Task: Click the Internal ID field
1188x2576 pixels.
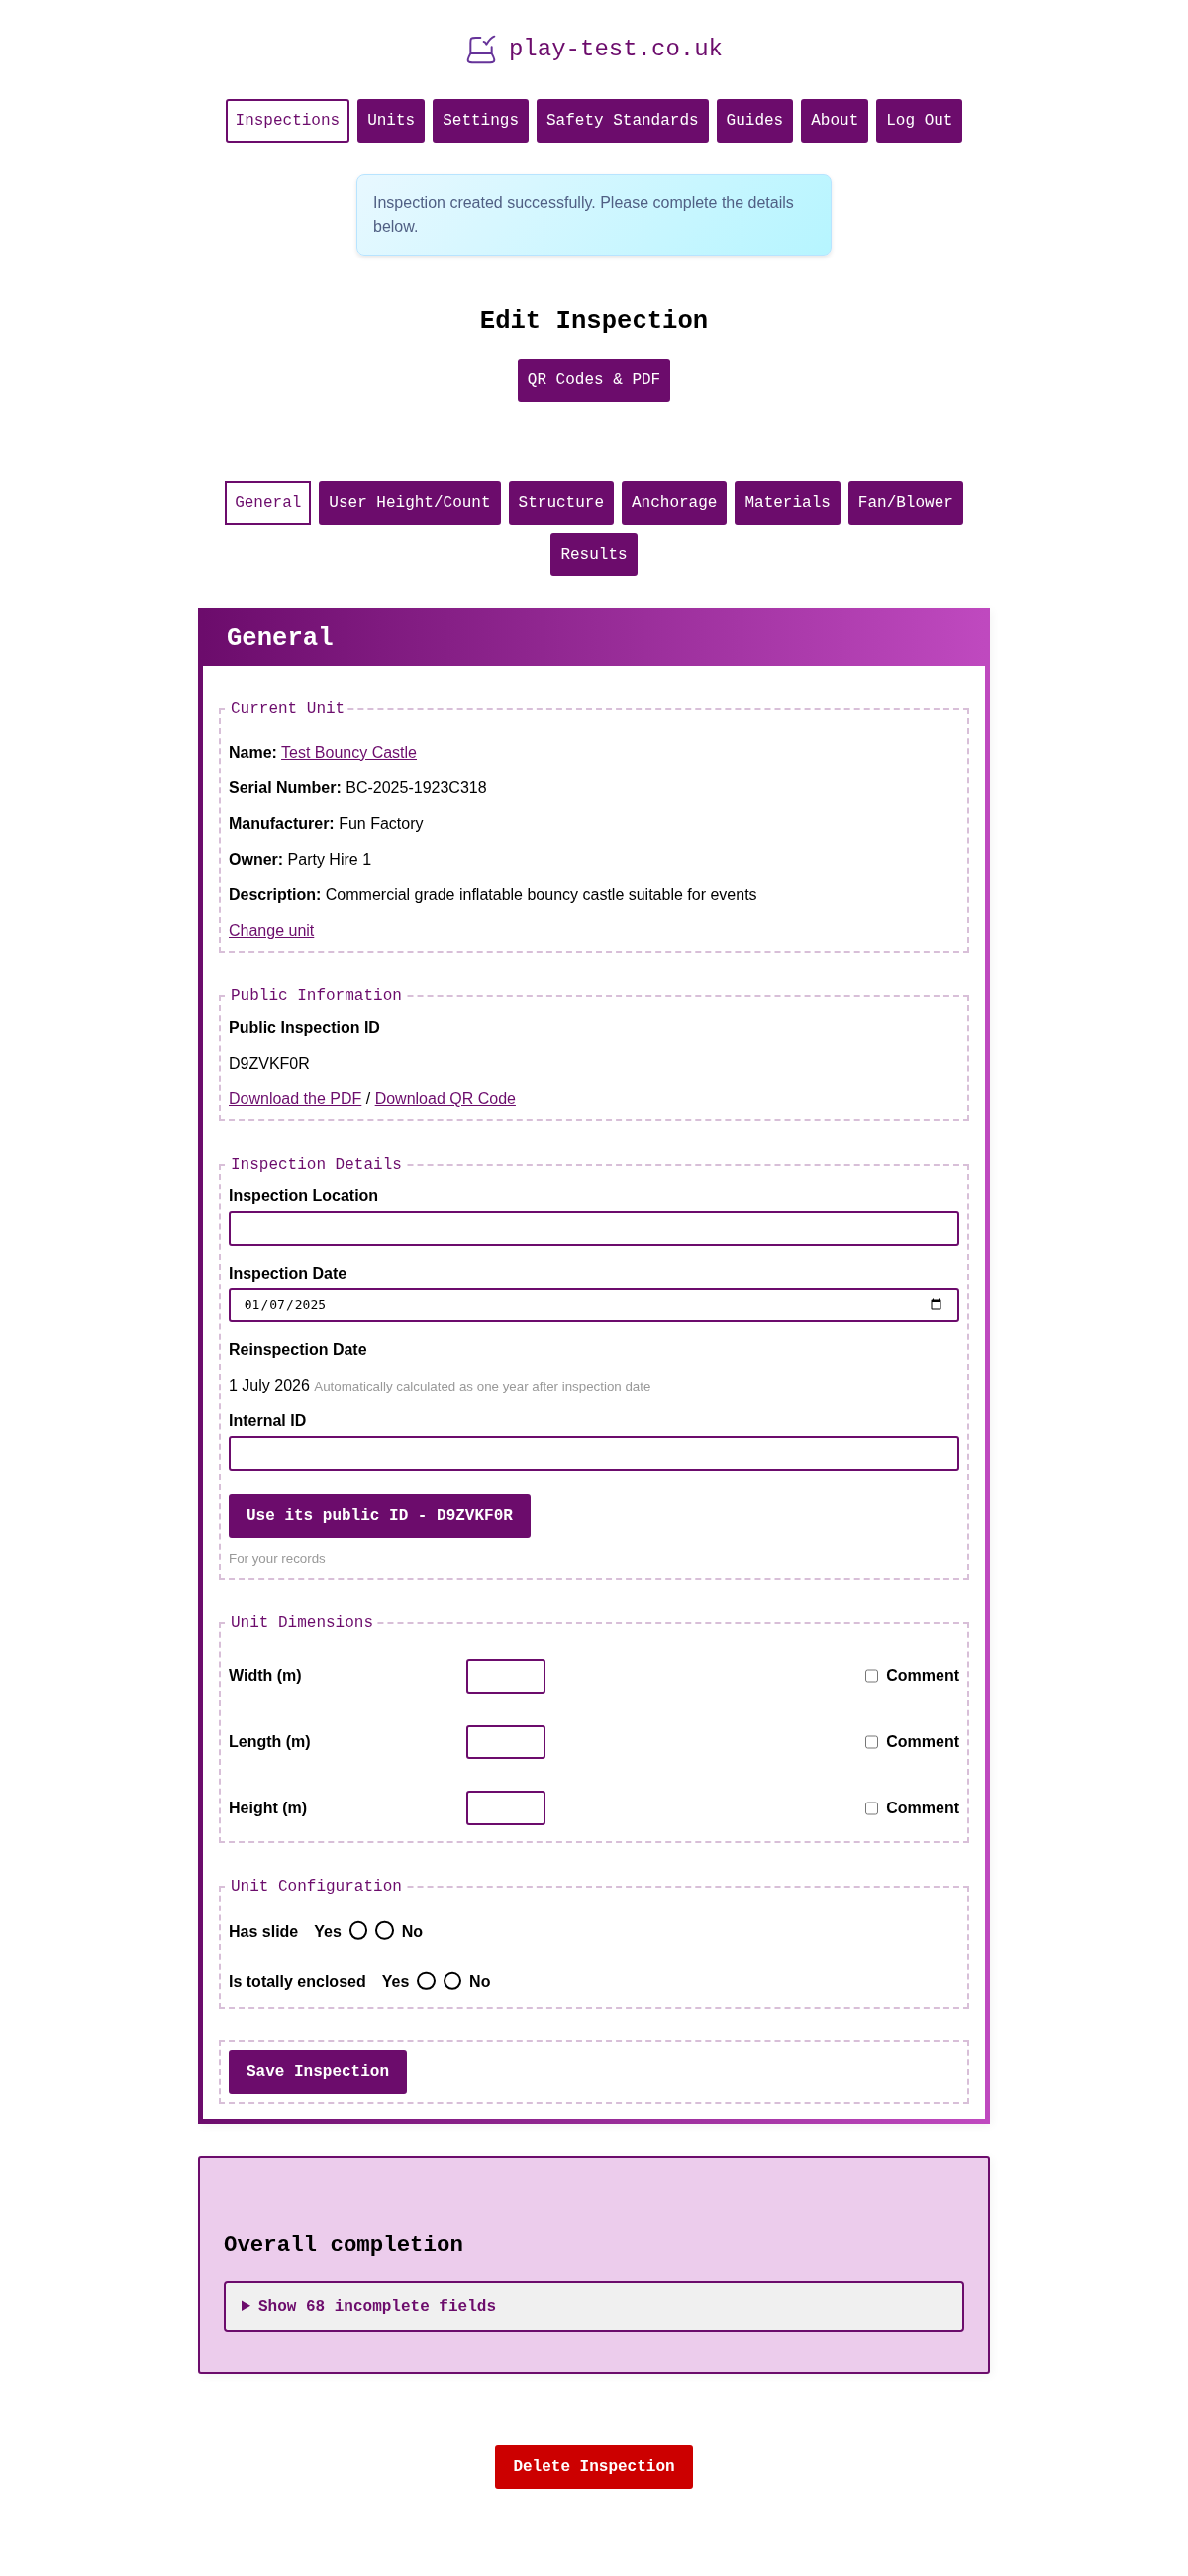Action: tap(593, 1453)
